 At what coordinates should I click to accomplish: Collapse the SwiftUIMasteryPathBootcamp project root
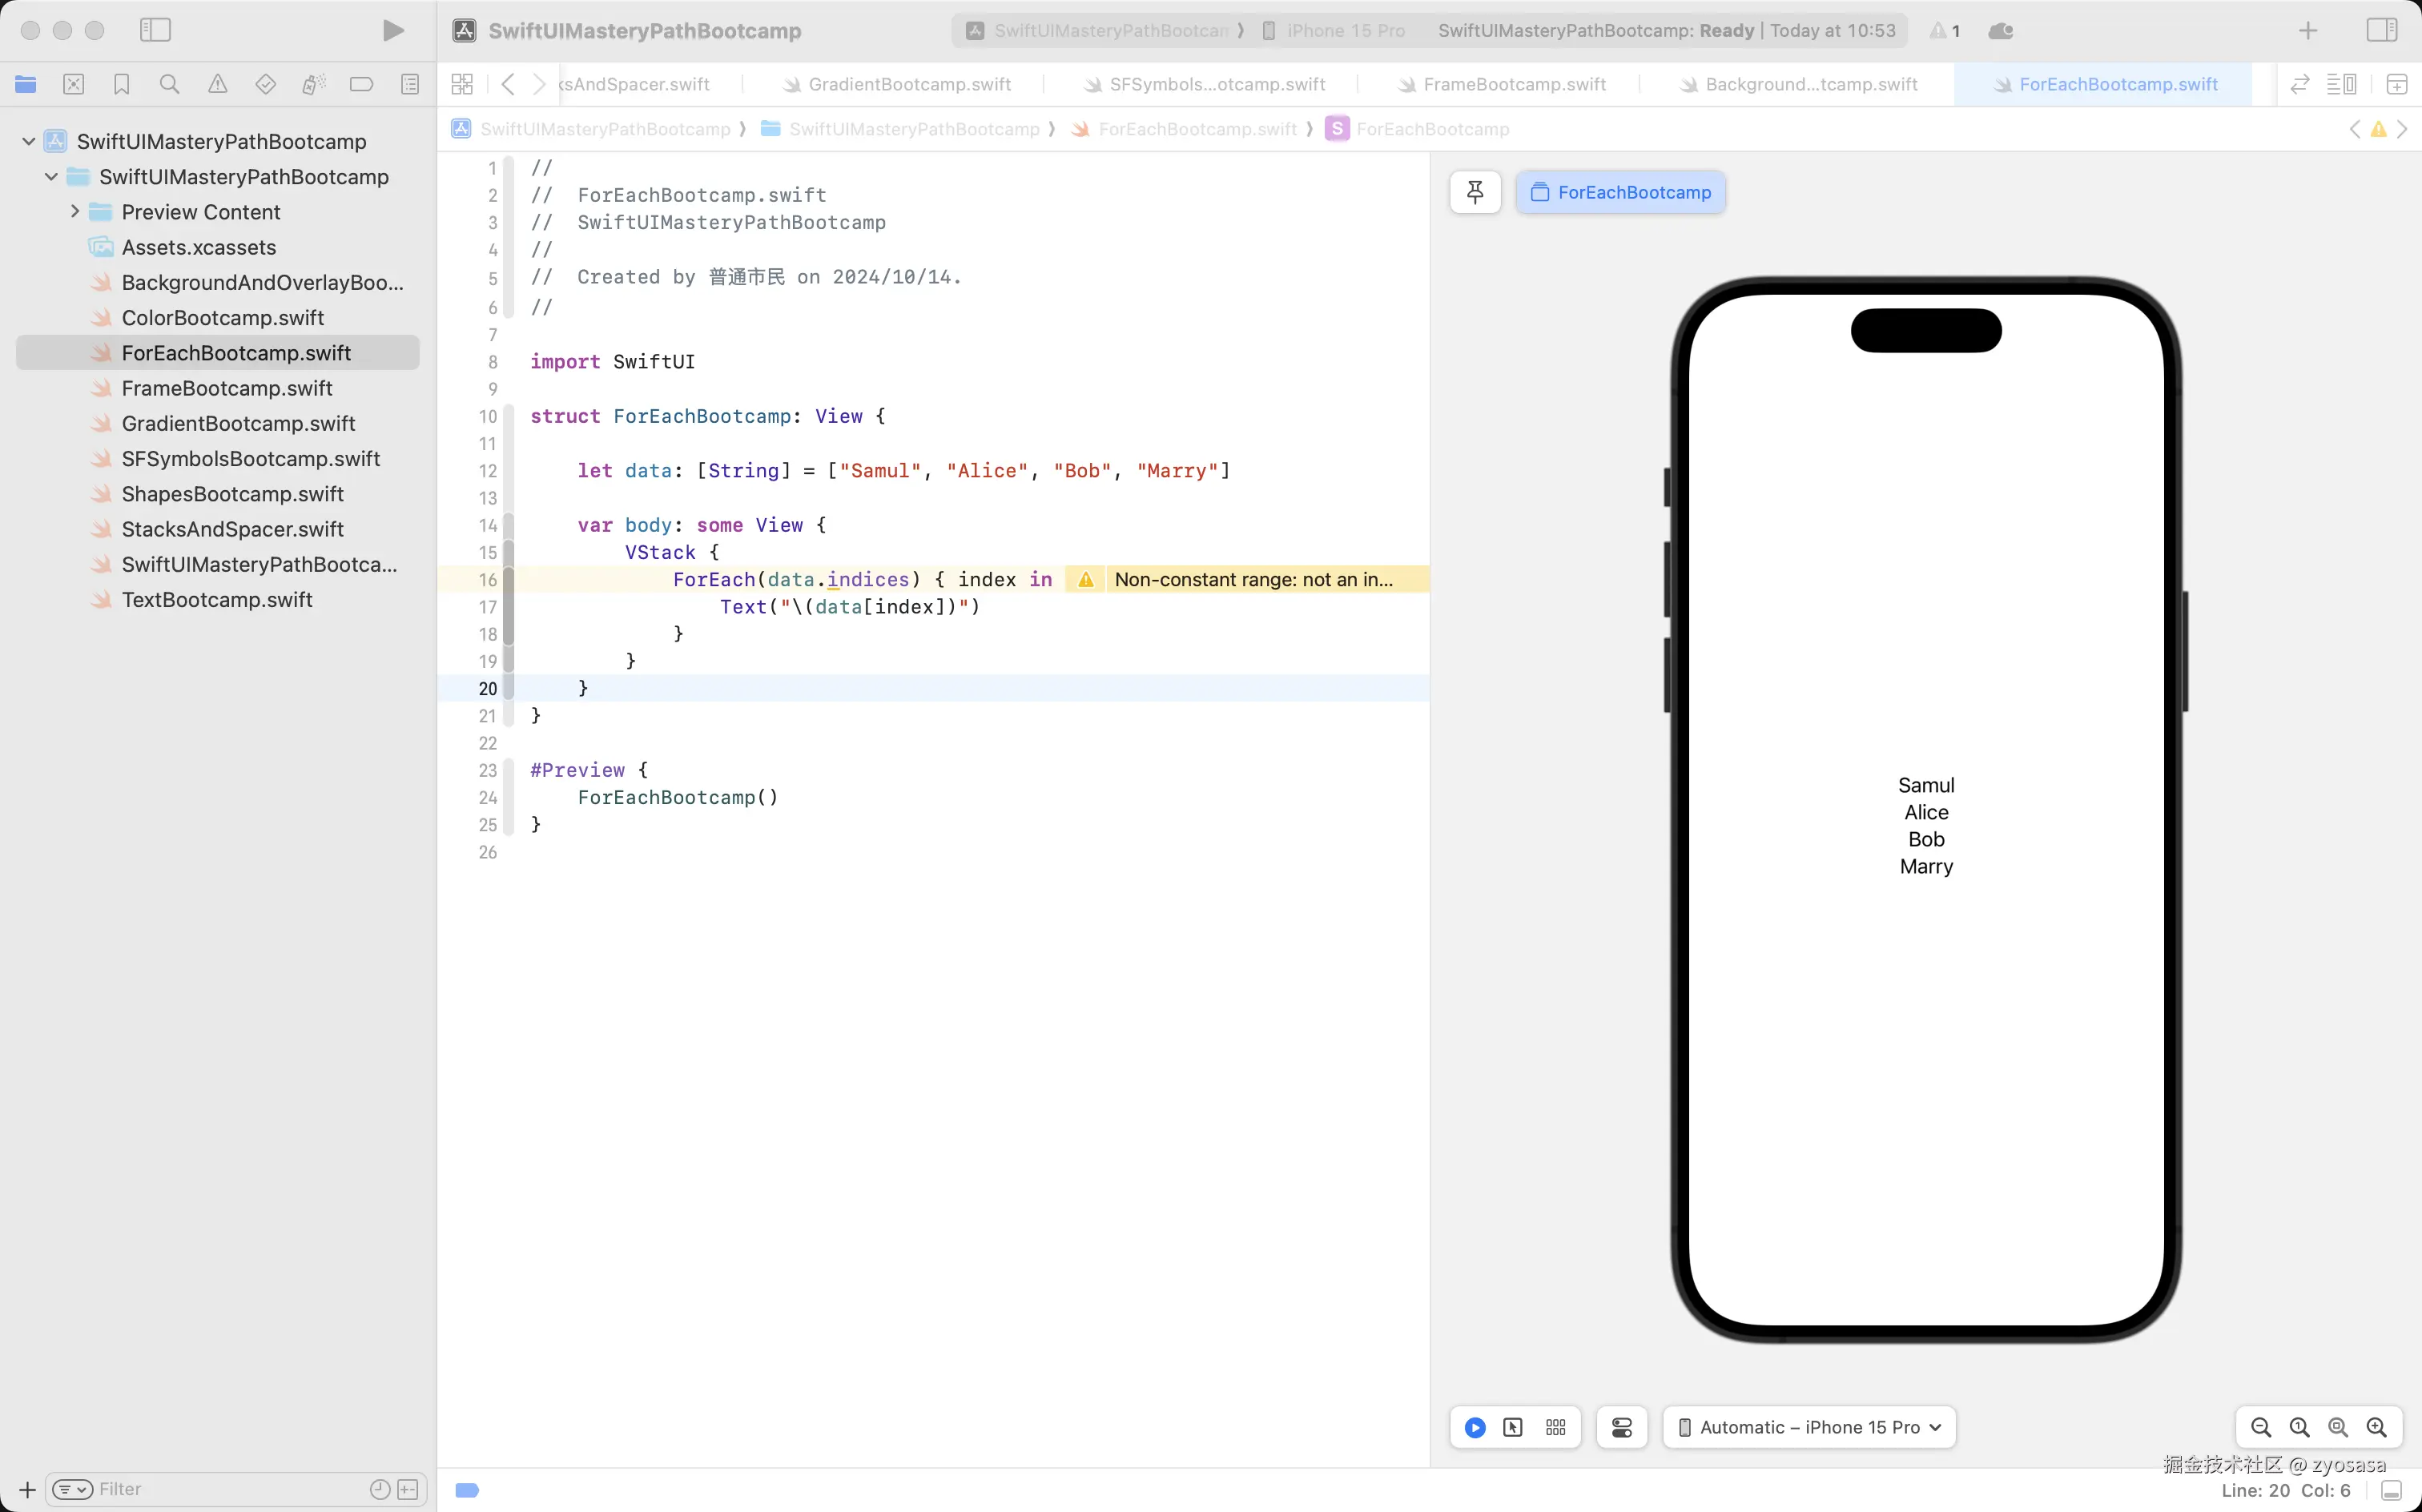point(29,141)
